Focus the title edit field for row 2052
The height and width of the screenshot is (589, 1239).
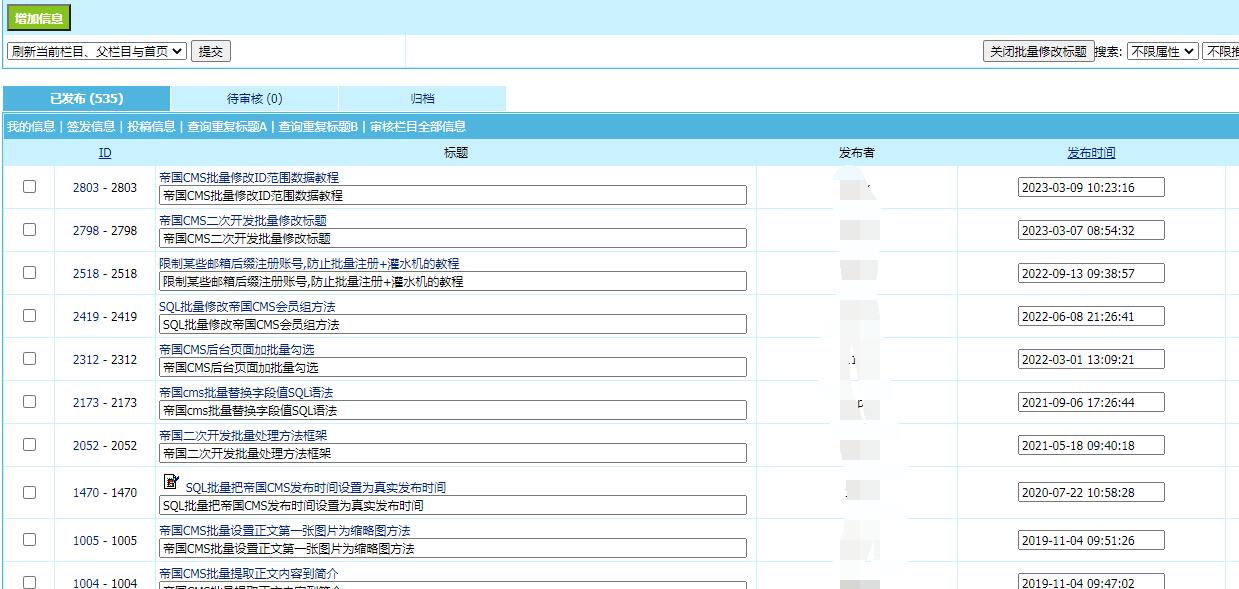click(x=453, y=453)
